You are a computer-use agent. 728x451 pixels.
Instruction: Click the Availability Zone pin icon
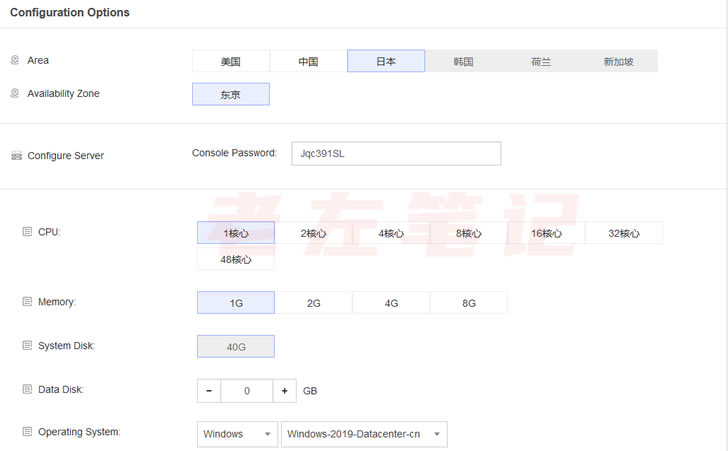coord(15,94)
